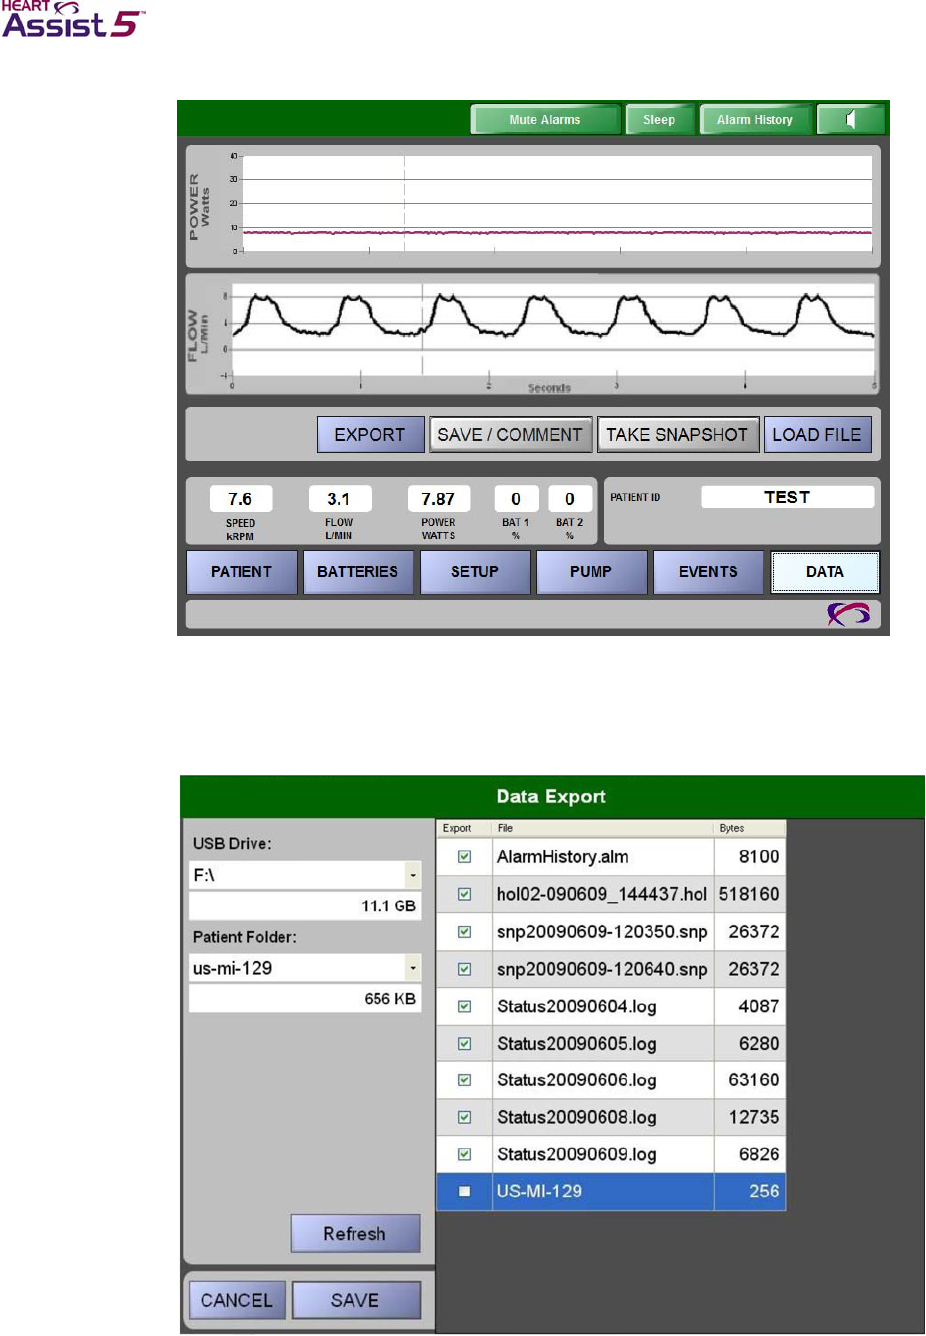Open the SETUP tab
Screen dimensions: 926x1336
point(475,572)
